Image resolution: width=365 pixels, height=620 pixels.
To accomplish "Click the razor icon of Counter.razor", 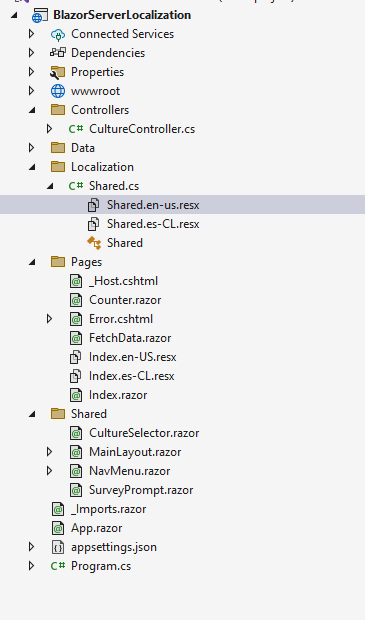I will click(x=76, y=300).
